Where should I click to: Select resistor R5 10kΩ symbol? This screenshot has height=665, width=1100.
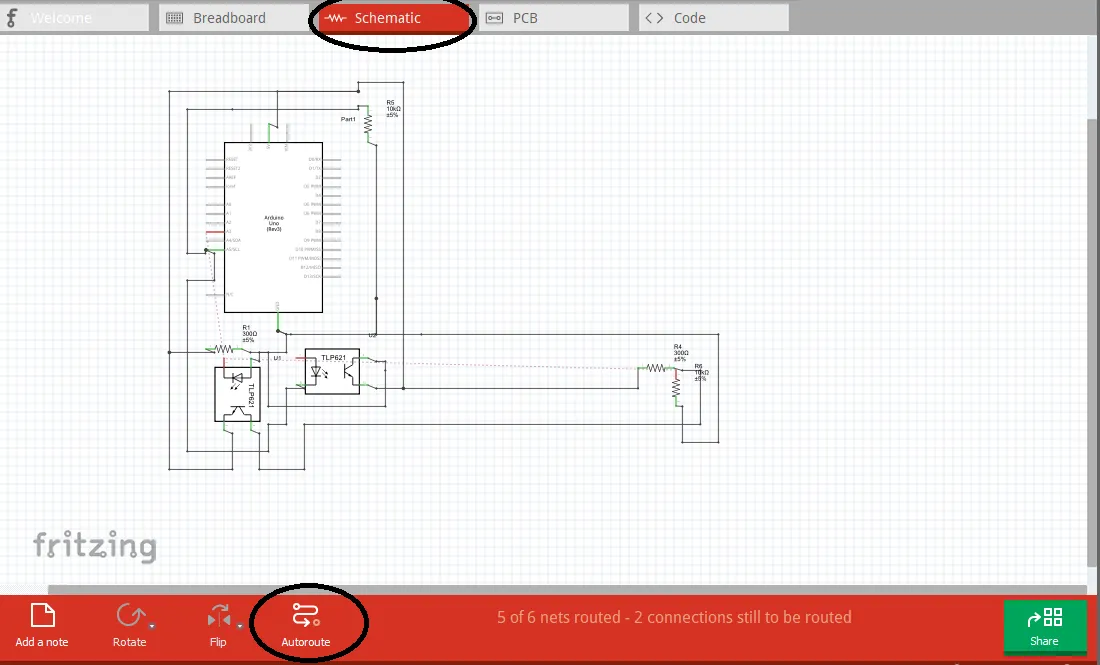point(368,124)
